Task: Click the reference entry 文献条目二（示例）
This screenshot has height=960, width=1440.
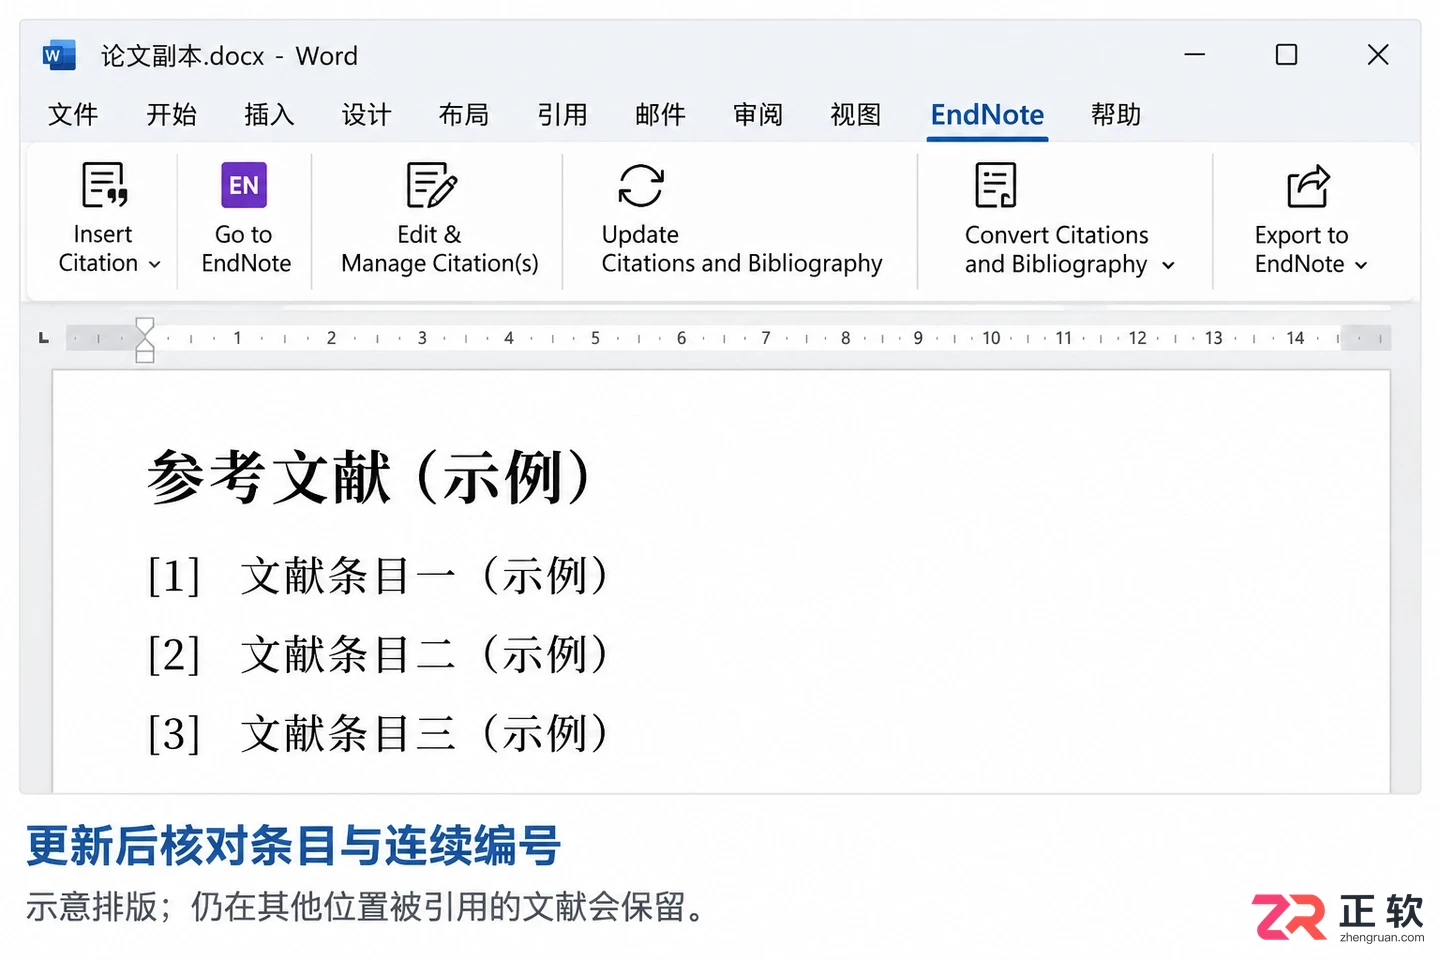Action: (x=424, y=655)
